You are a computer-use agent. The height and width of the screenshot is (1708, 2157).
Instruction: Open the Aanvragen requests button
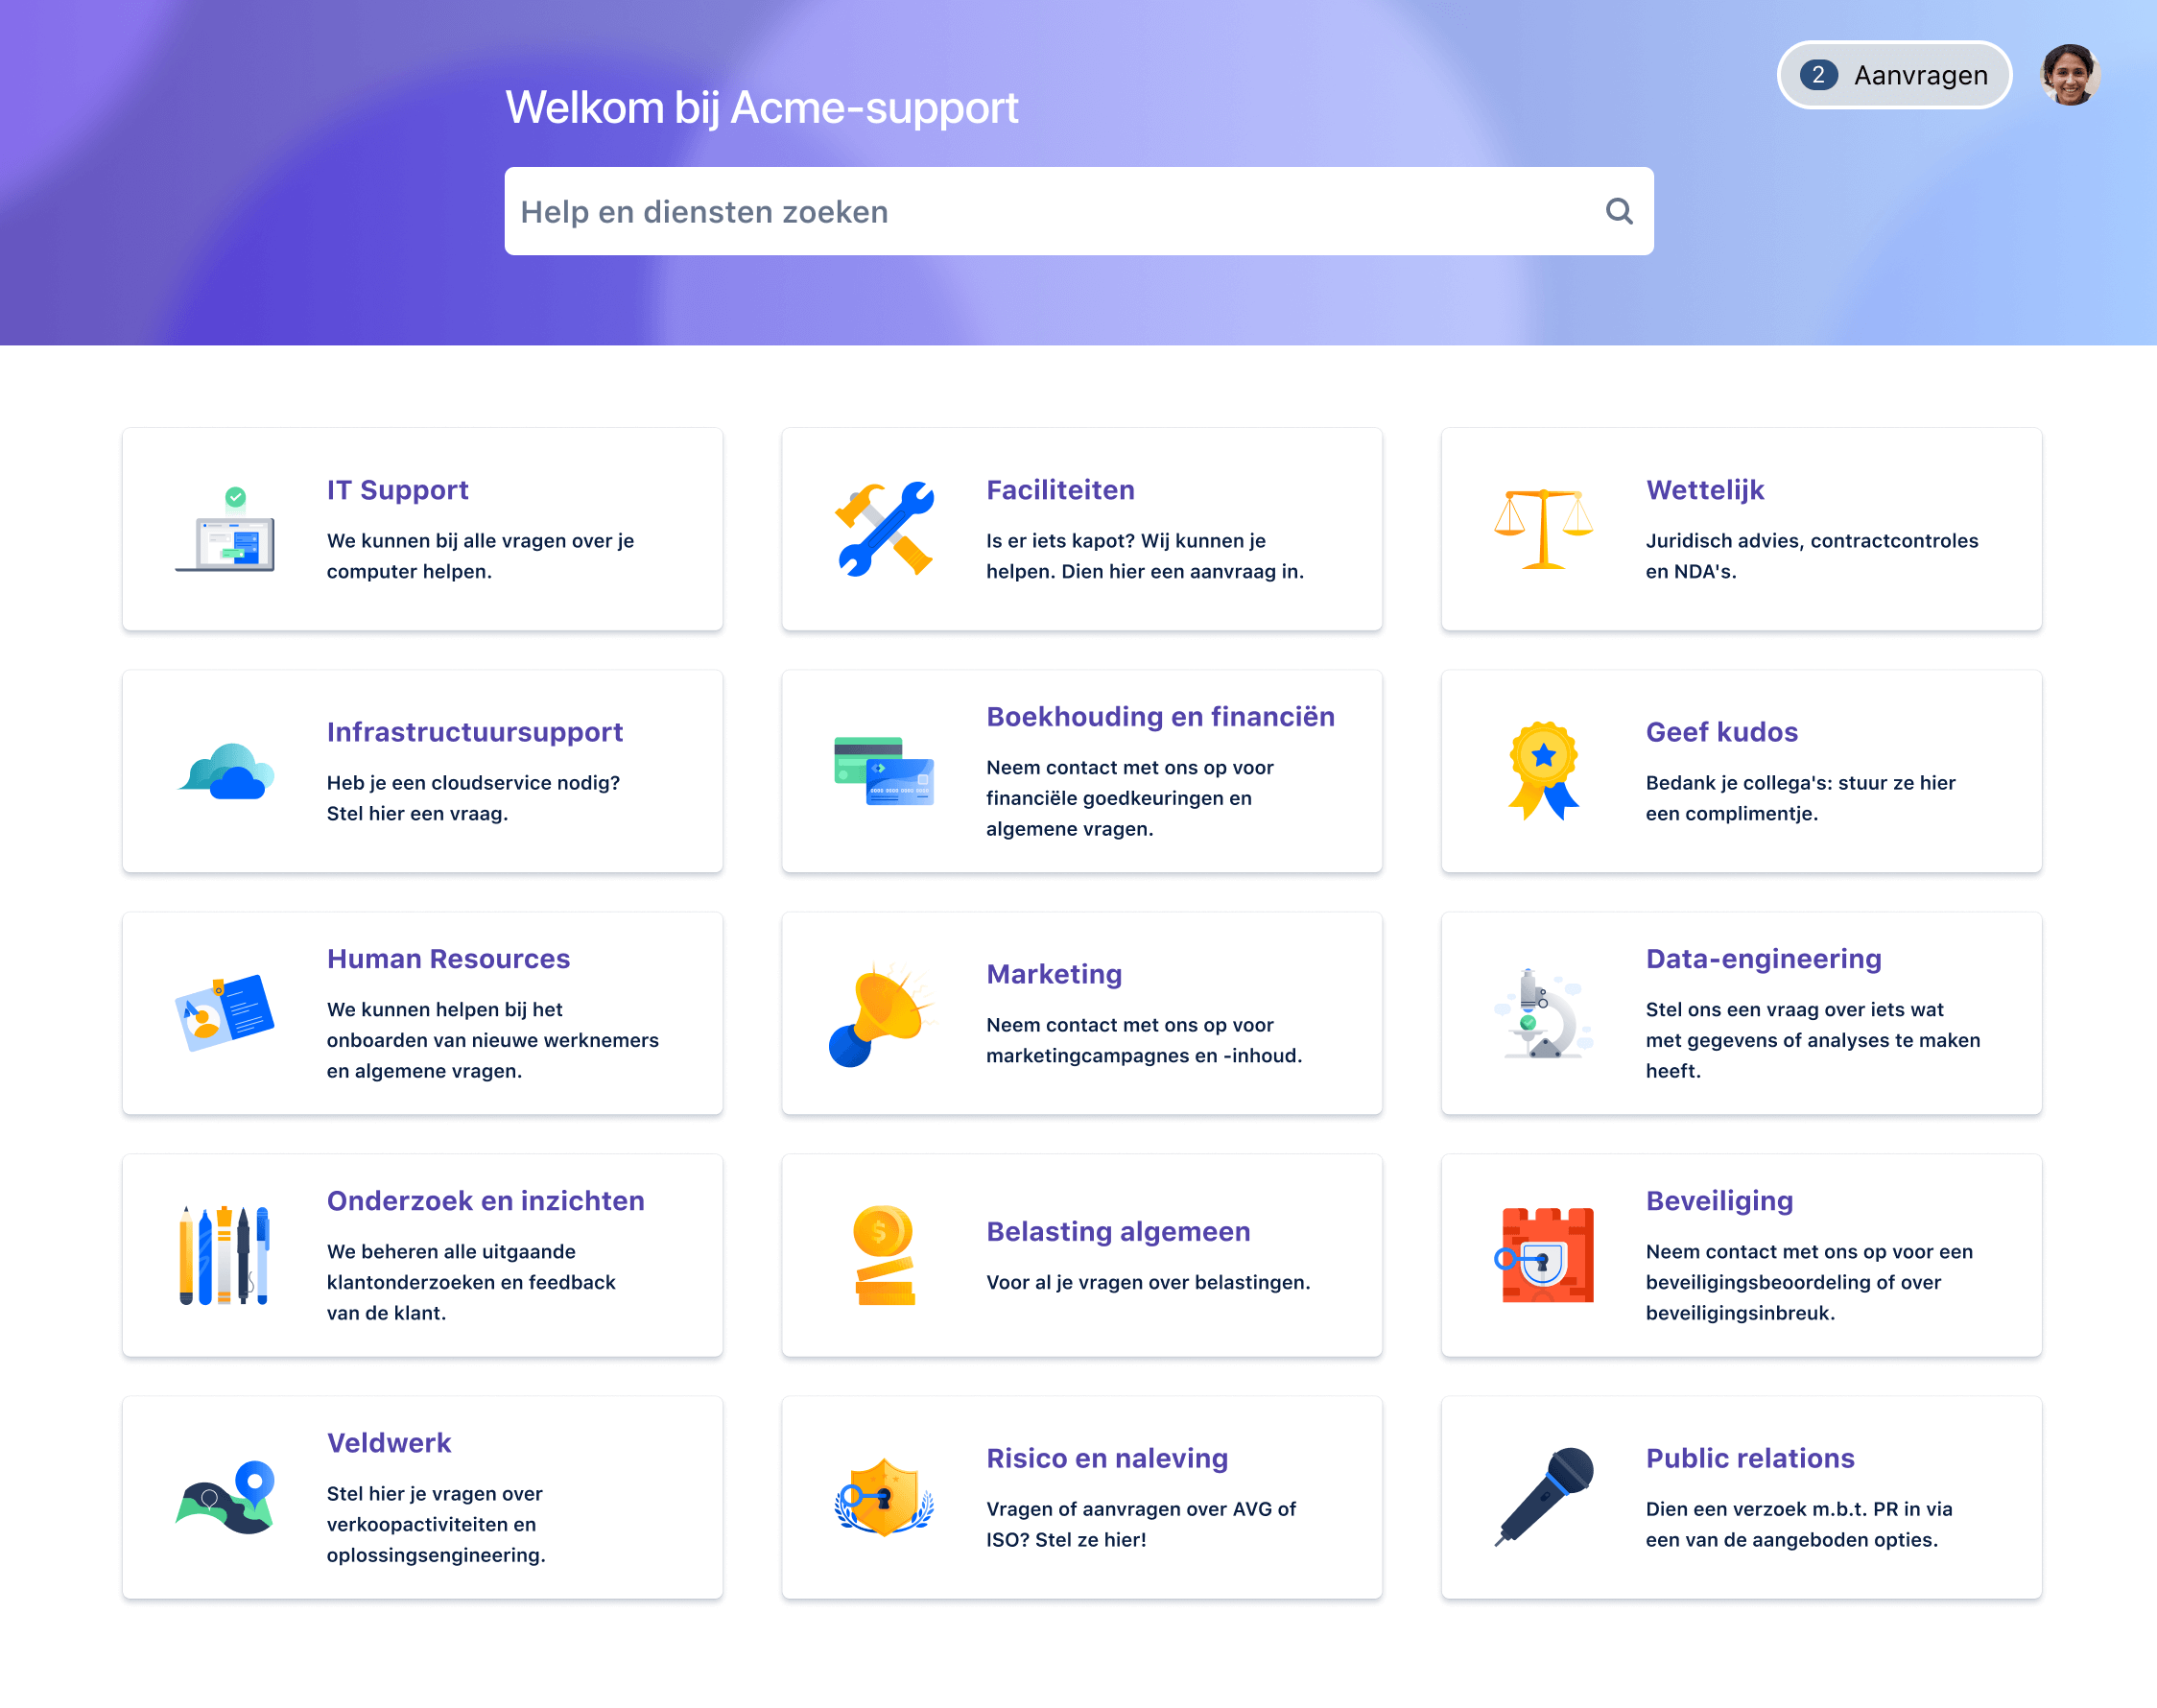[x=1893, y=75]
